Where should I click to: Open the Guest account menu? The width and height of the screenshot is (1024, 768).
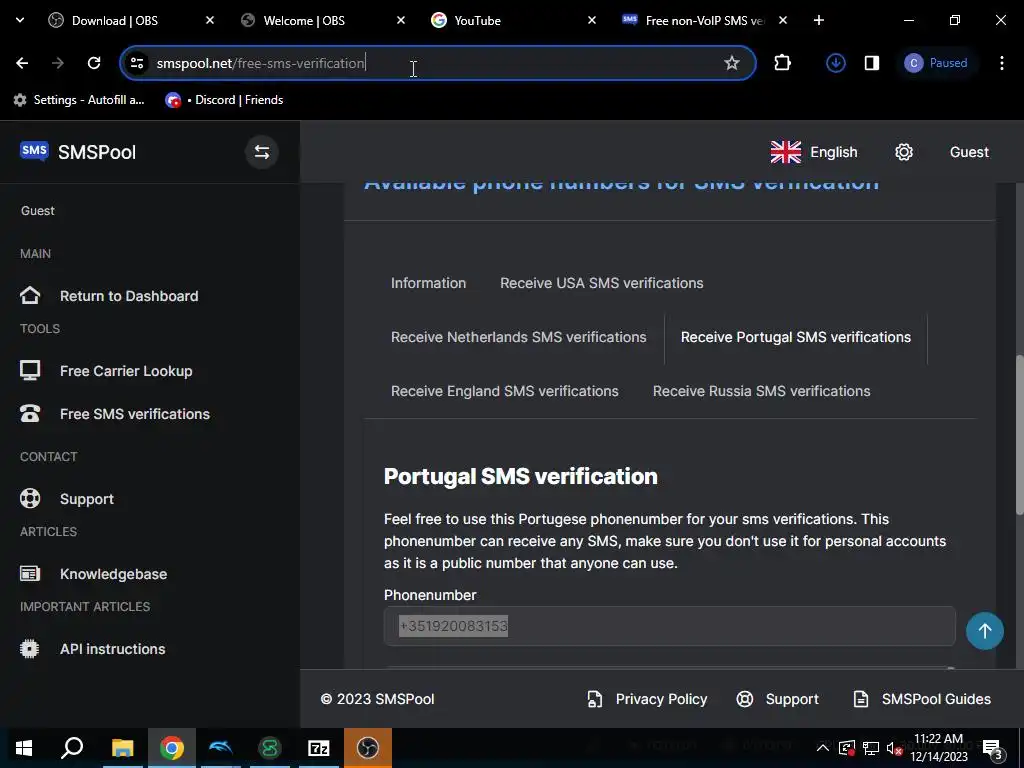(969, 152)
